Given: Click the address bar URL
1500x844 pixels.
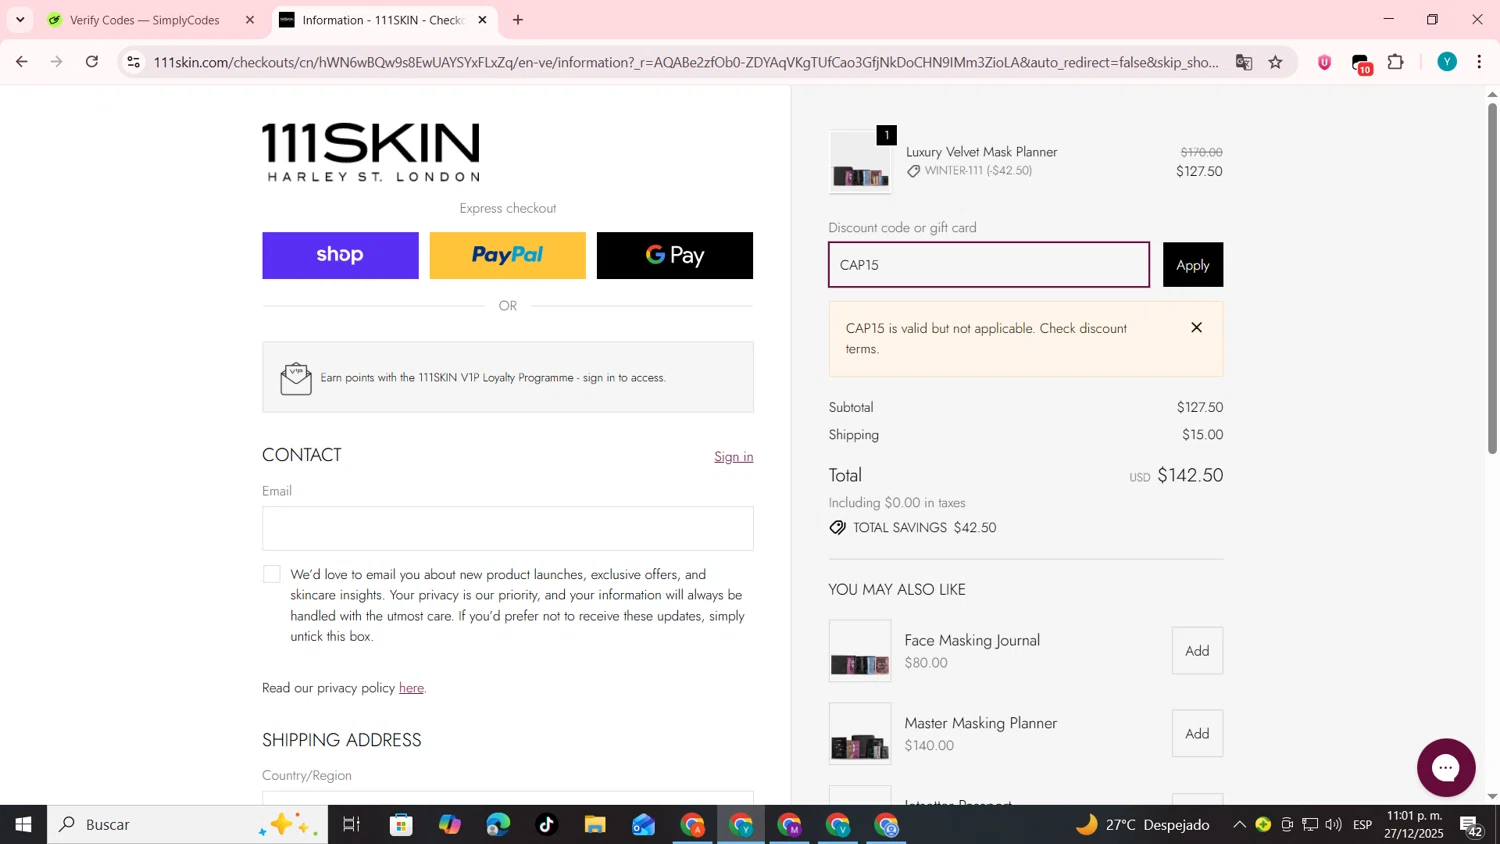Looking at the screenshot, I should click(686, 62).
